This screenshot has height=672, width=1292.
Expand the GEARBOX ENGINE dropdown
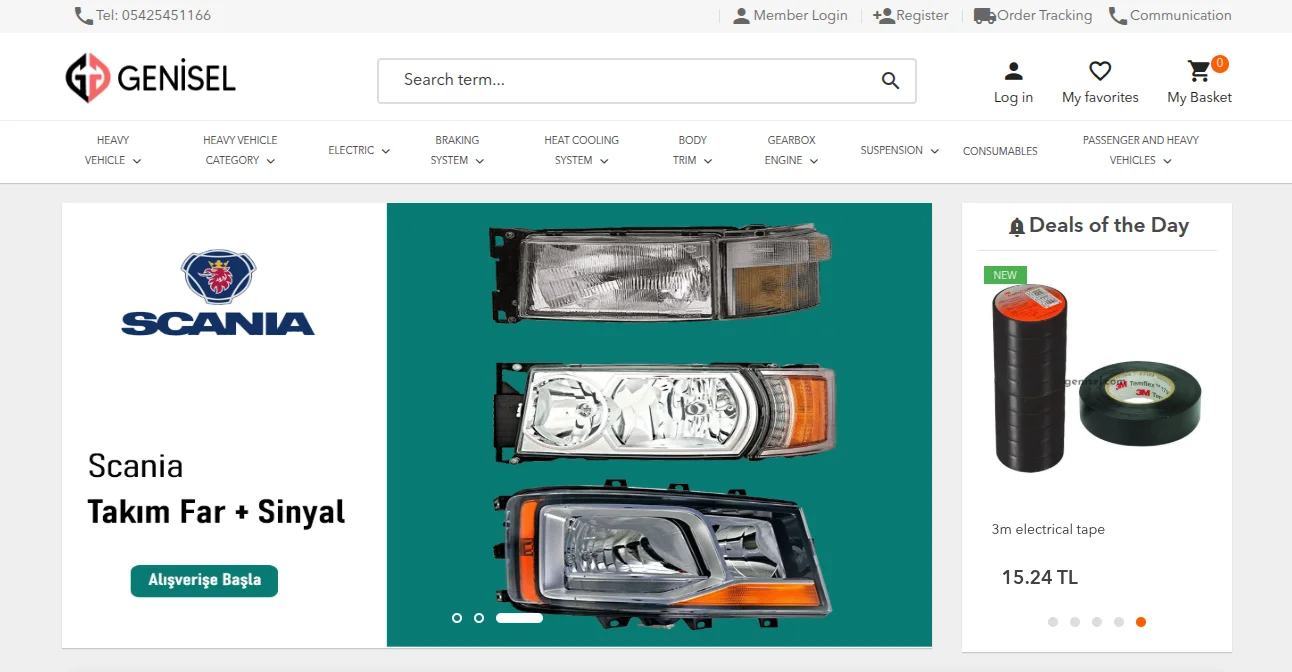790,150
